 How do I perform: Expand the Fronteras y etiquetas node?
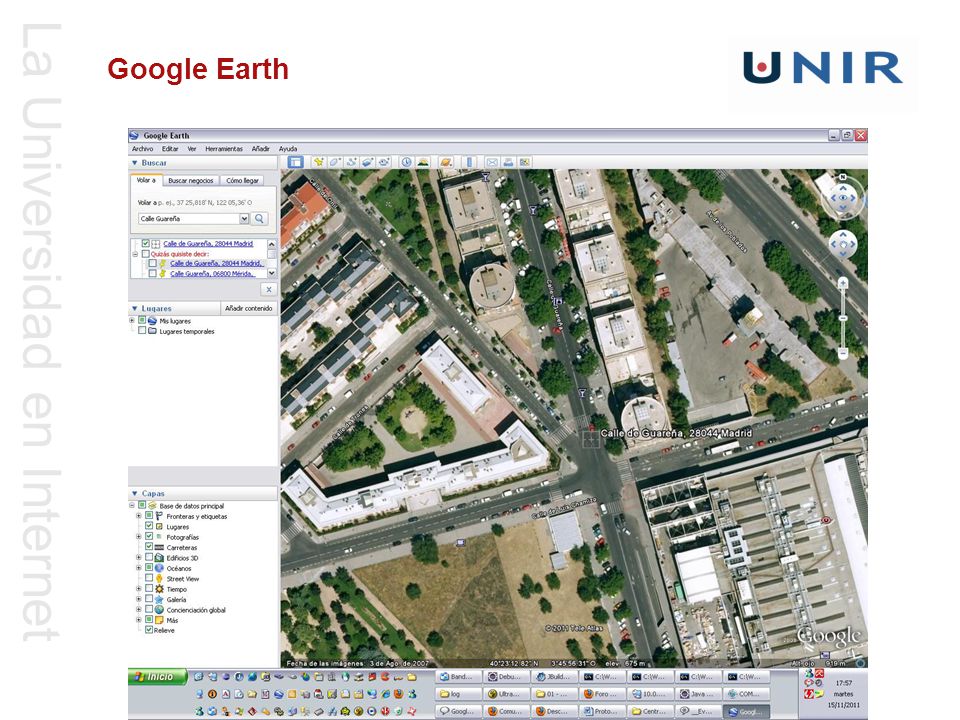[139, 516]
